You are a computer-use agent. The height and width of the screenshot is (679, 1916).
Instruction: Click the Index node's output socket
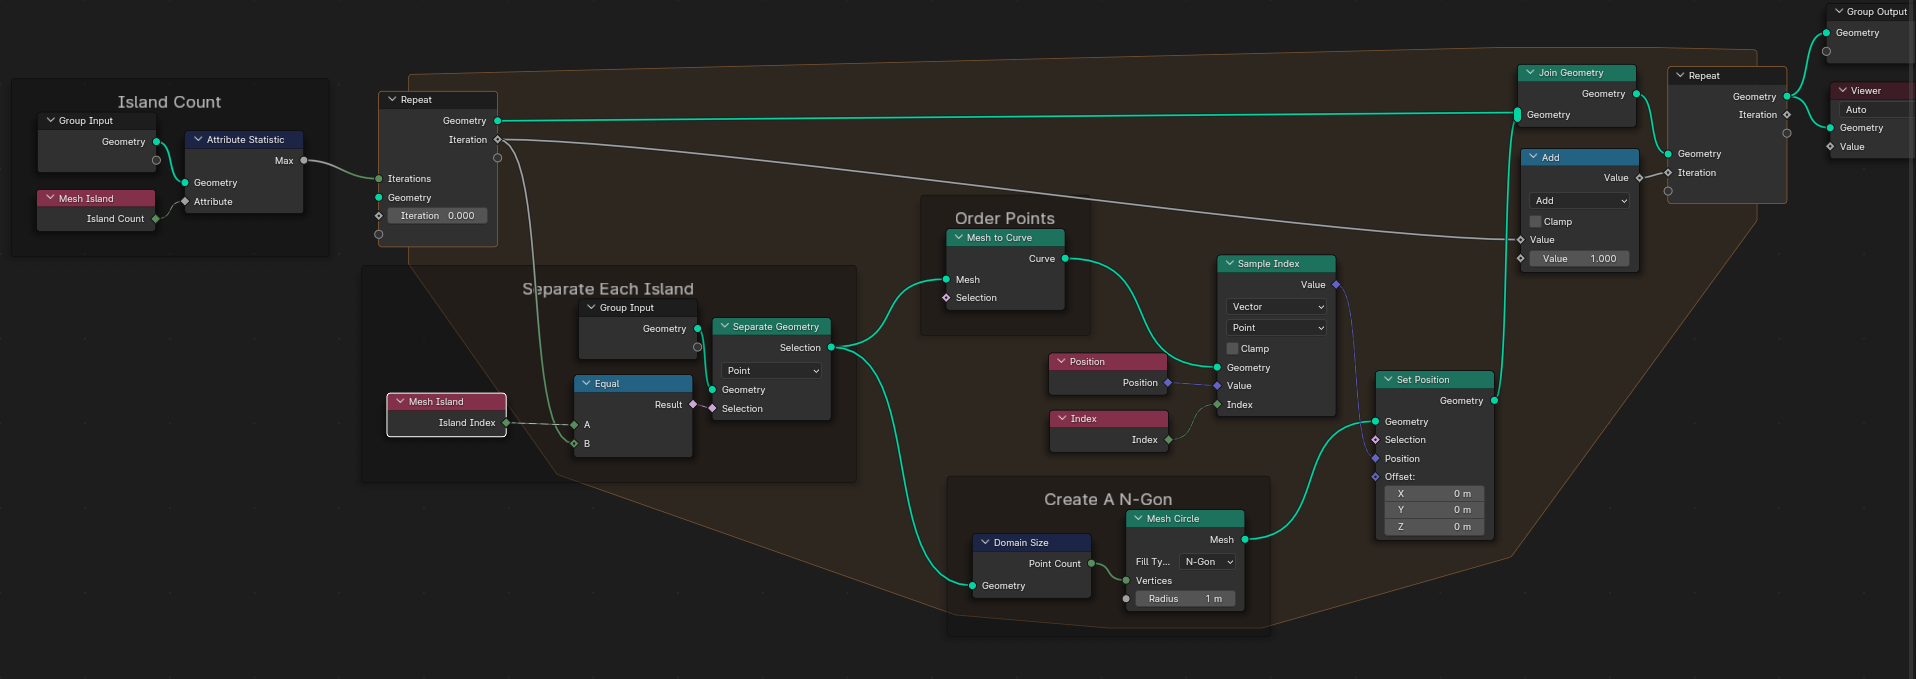[x=1168, y=439]
